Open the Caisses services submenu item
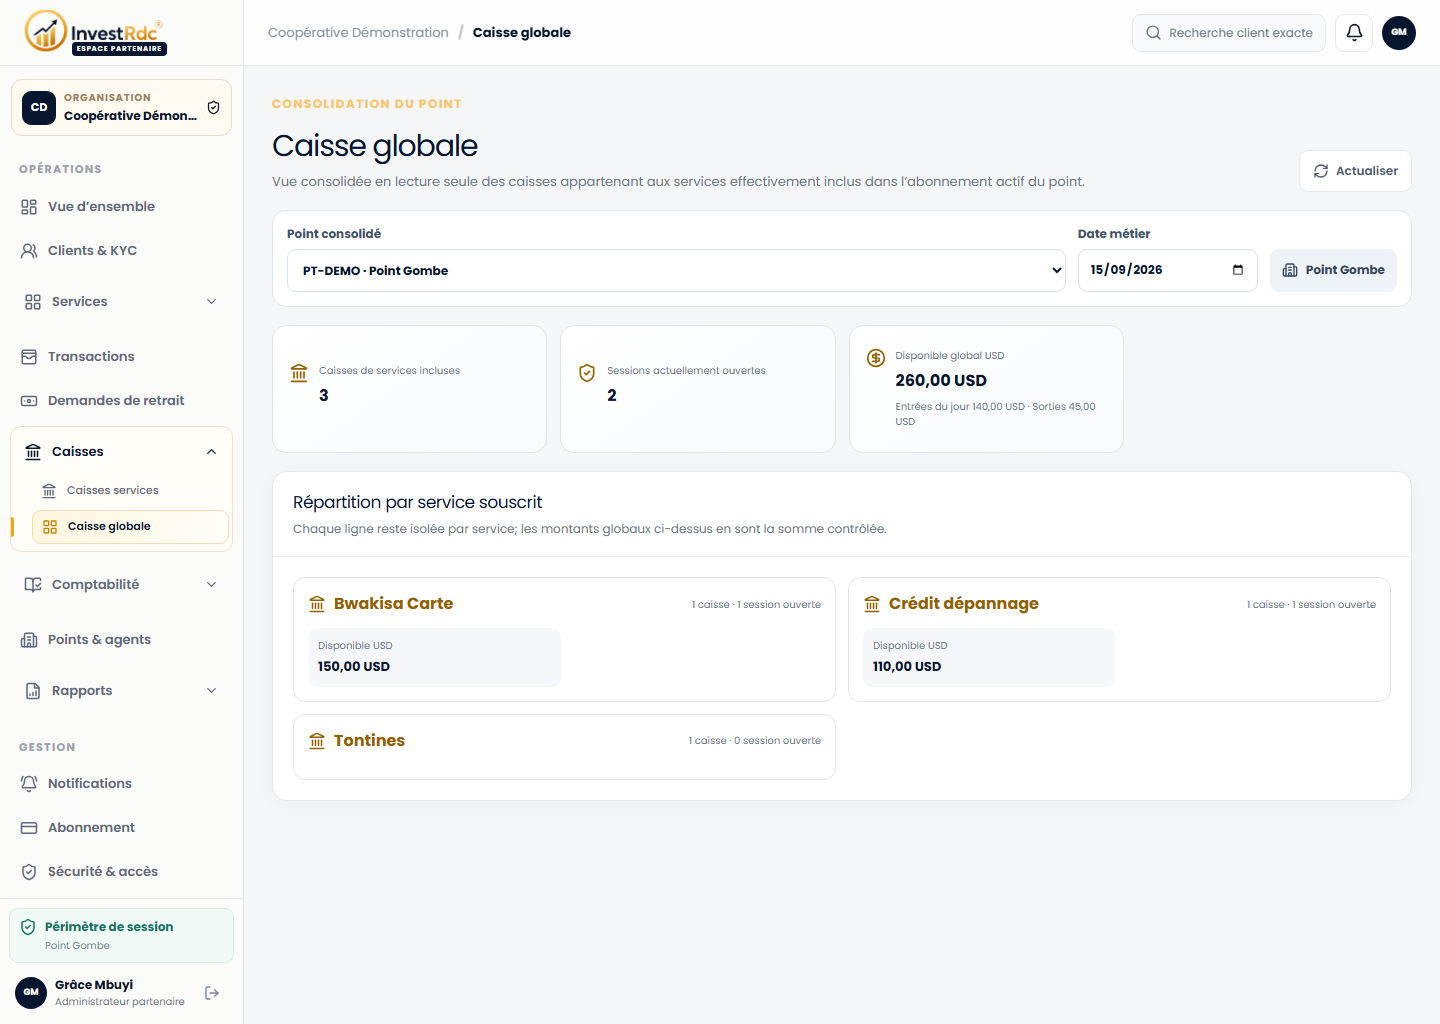This screenshot has height=1024, width=1440. (x=130, y=491)
